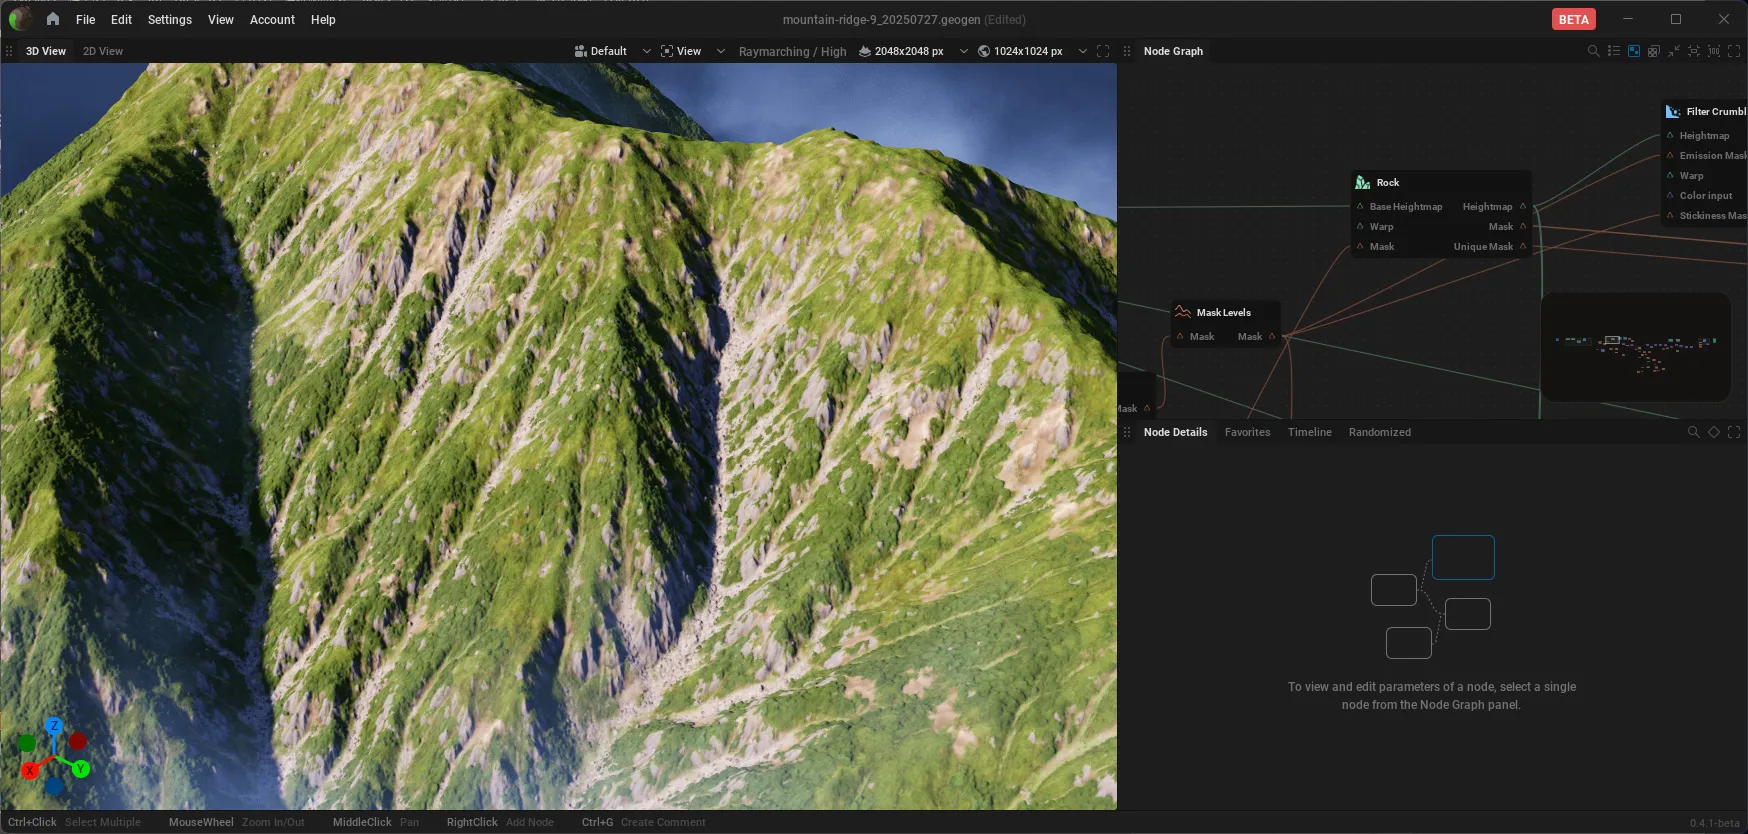The width and height of the screenshot is (1748, 834).
Task: Open the Default camera dropdown
Action: pyautogui.click(x=612, y=51)
